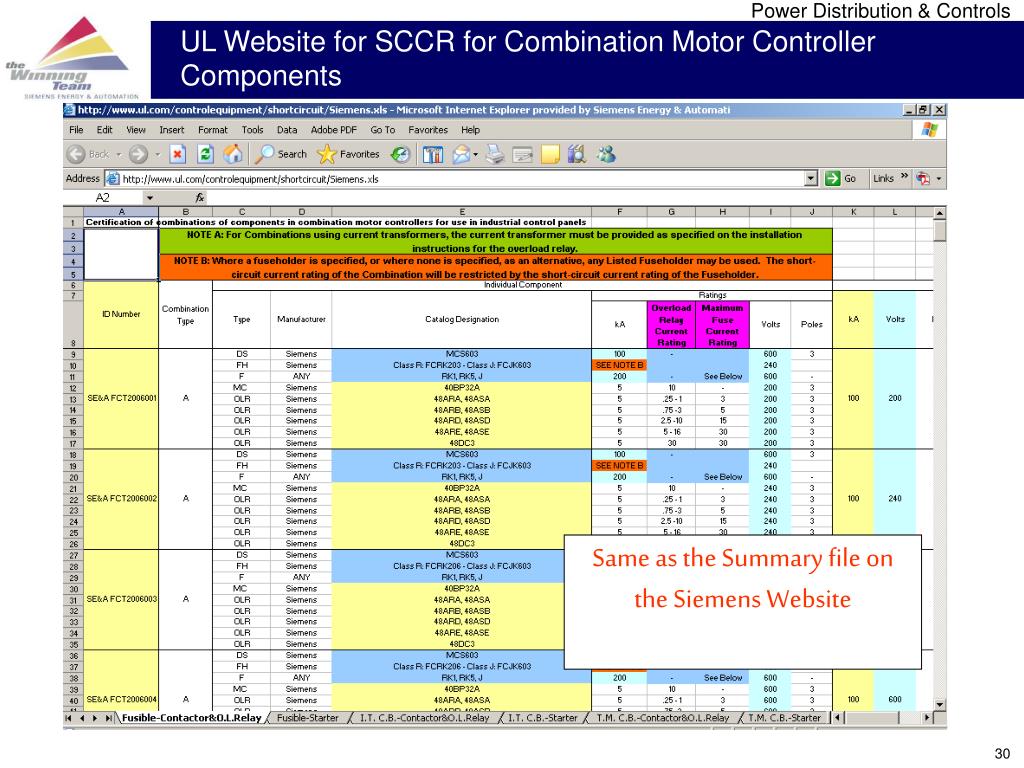
Task: Open the Format menu
Action: tap(213, 130)
